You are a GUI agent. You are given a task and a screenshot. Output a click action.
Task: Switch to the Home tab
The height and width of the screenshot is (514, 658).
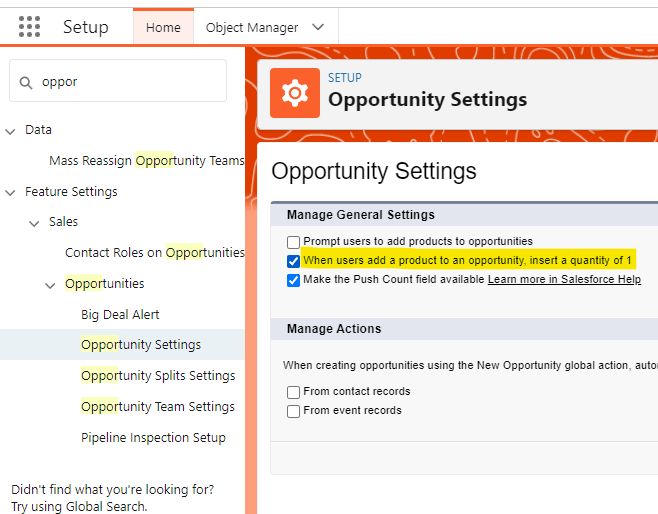pos(163,27)
